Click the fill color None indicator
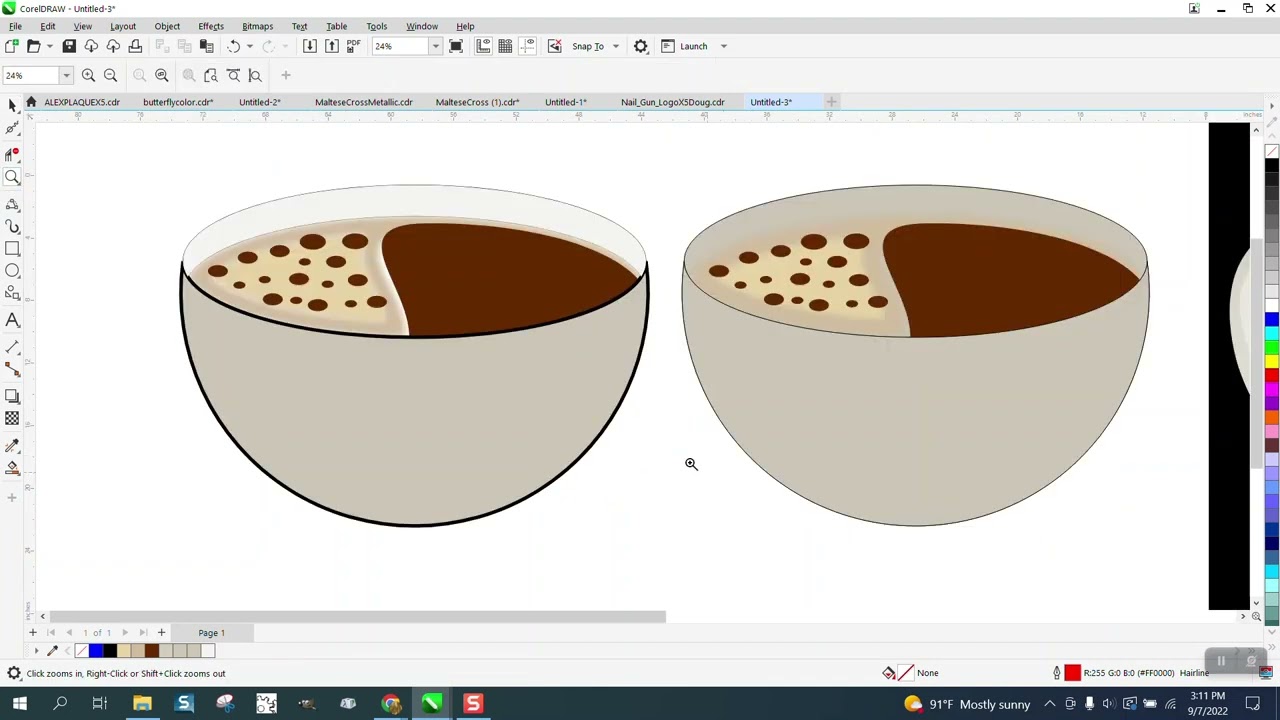1280x720 pixels. click(x=906, y=673)
